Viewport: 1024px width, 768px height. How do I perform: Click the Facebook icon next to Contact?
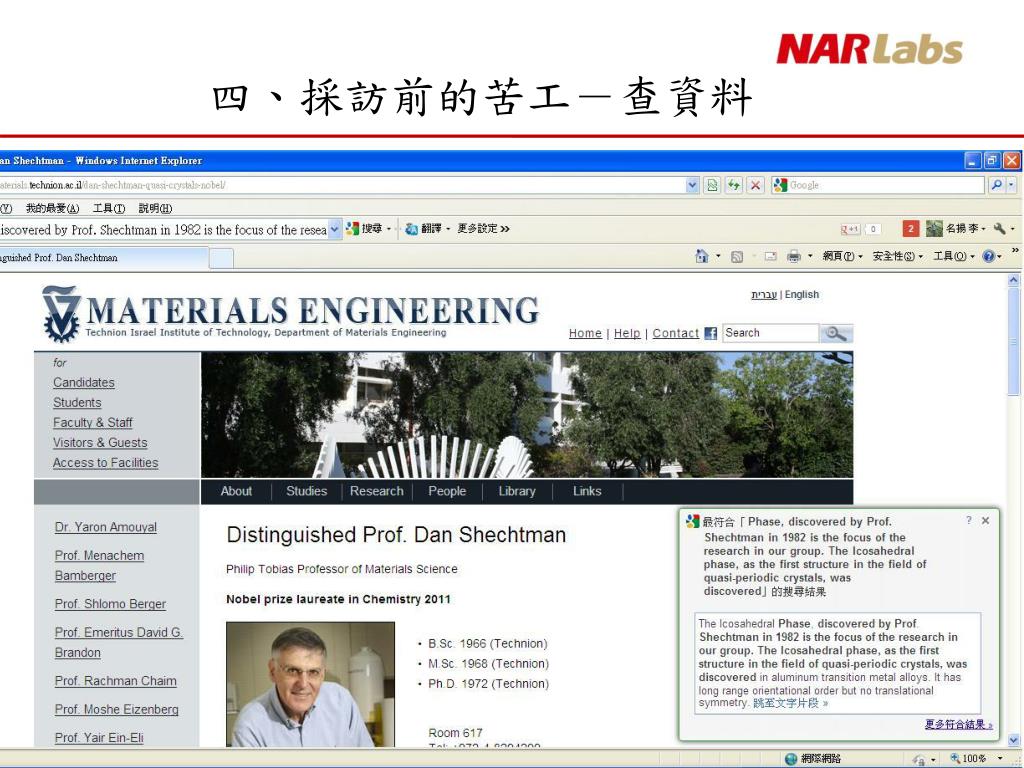(711, 333)
